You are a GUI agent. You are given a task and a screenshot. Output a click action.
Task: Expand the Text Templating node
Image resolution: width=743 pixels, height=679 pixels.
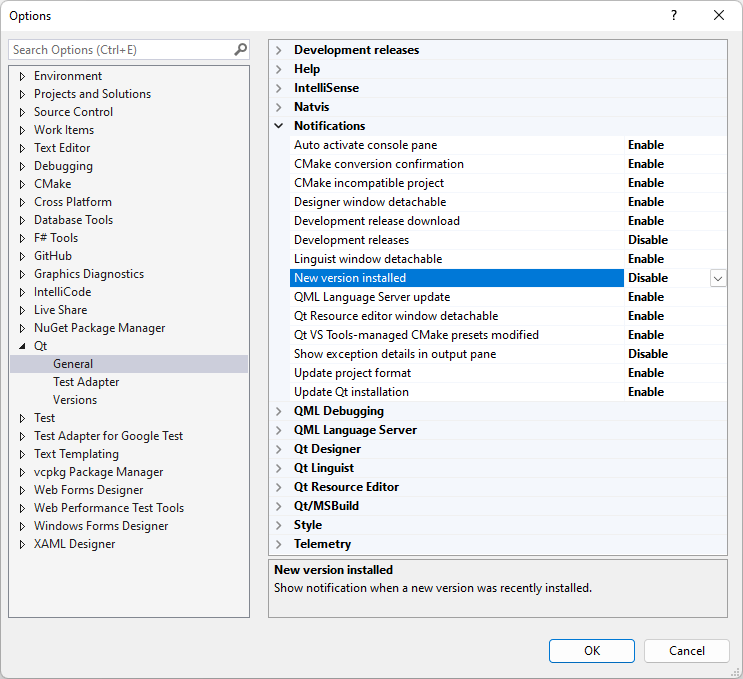(x=22, y=454)
